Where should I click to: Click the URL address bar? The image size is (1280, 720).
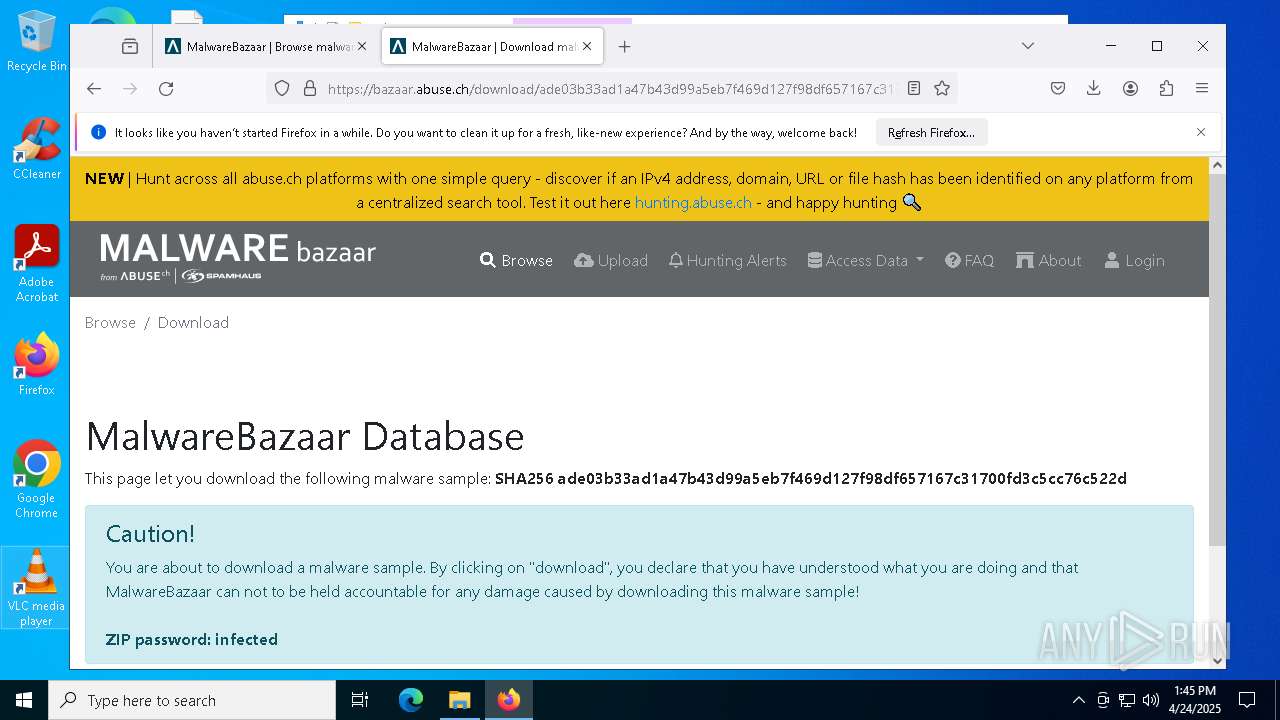(610, 88)
